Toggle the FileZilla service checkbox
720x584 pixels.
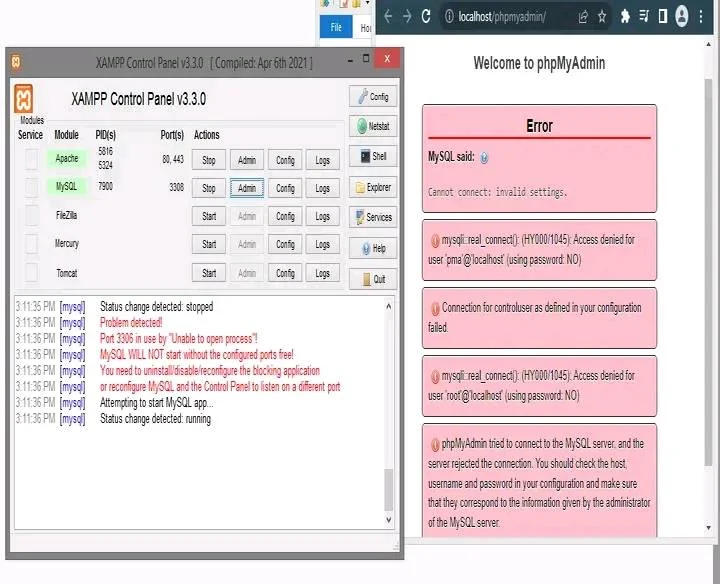click(31, 215)
